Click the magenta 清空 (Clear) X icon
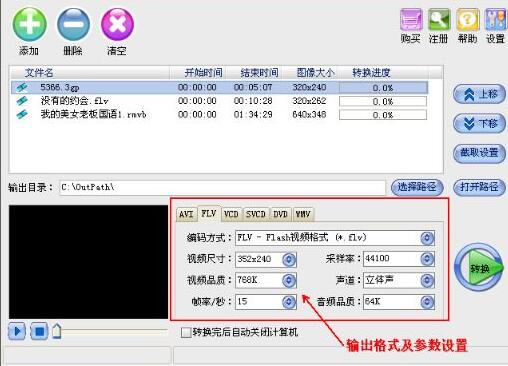 click(x=117, y=24)
